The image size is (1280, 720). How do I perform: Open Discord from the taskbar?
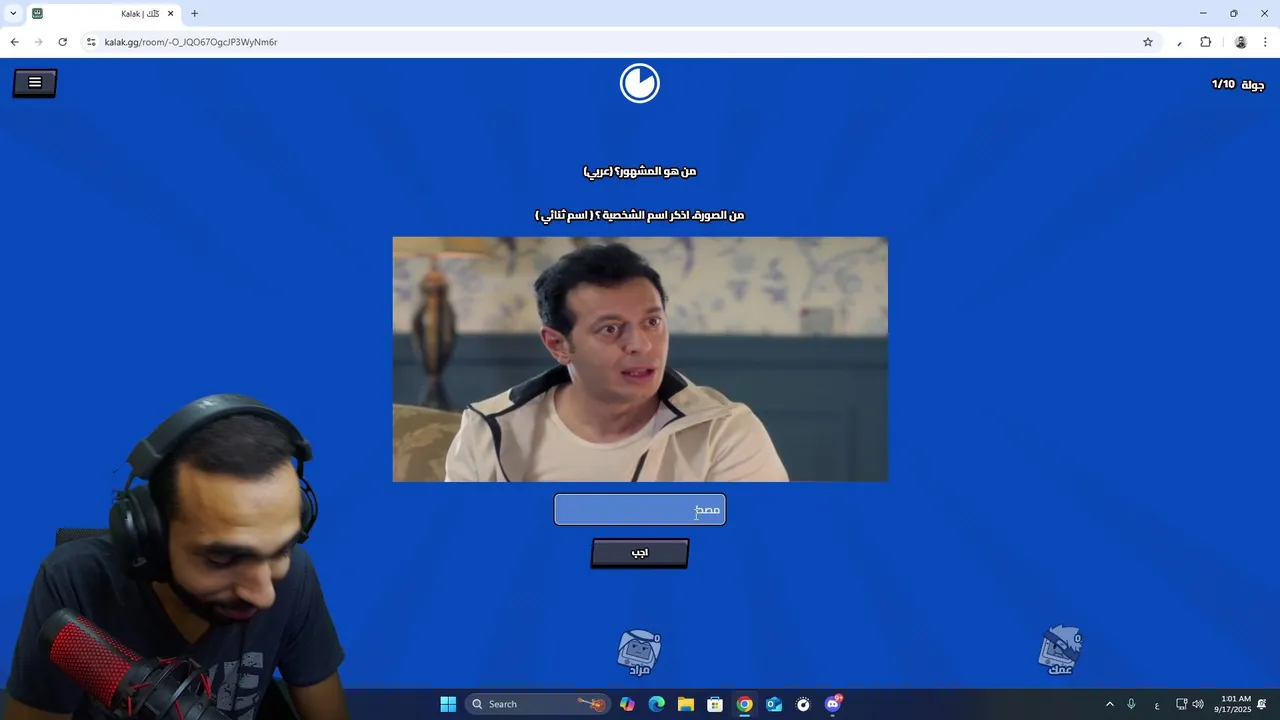(x=833, y=704)
